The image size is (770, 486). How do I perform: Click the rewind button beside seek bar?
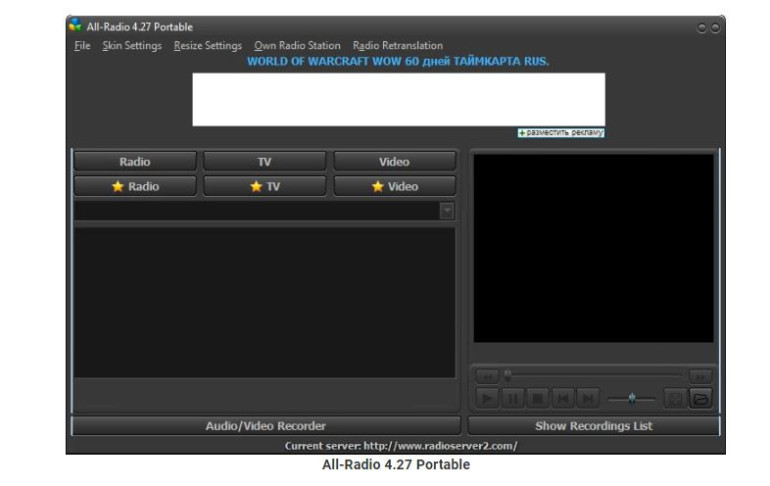point(487,377)
